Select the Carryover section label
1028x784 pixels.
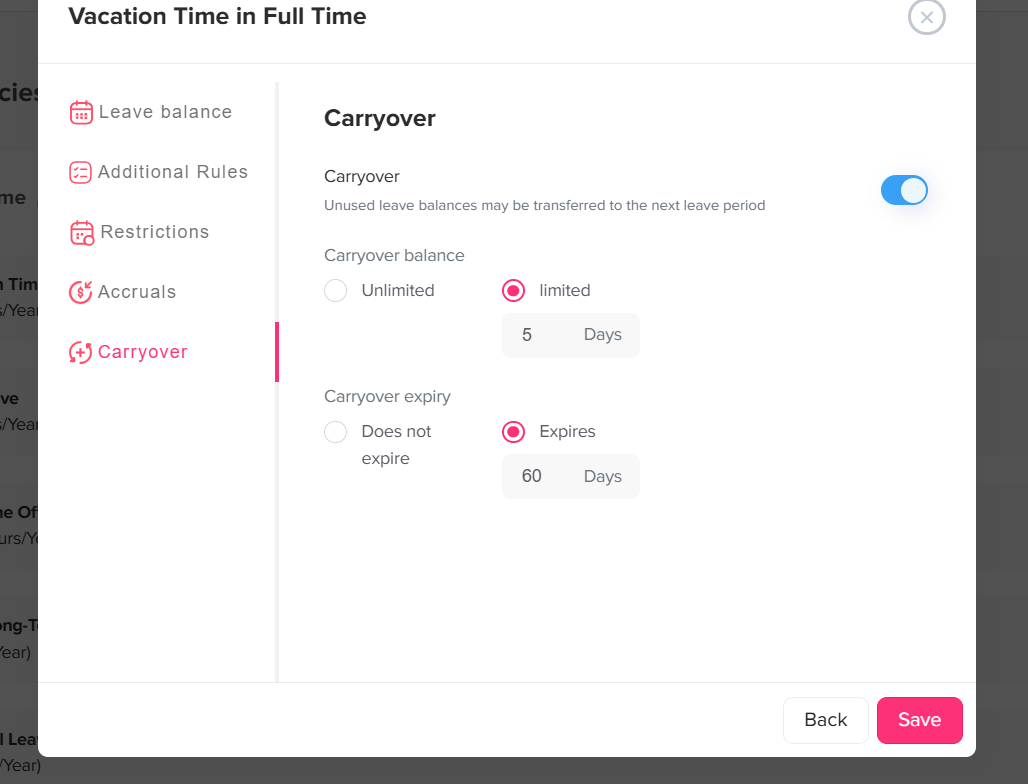point(143,352)
